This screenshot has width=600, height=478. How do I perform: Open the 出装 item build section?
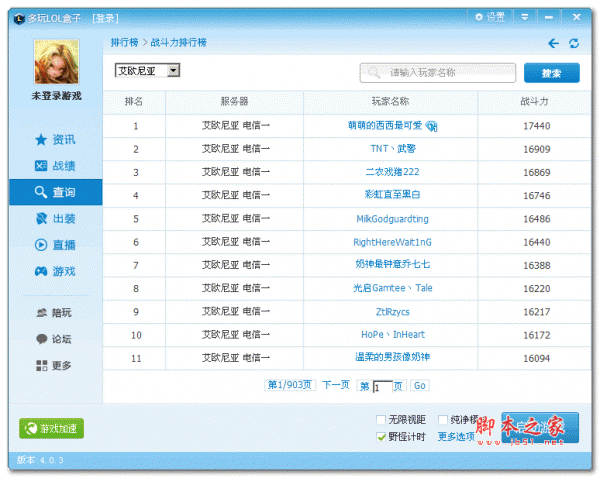click(55, 219)
